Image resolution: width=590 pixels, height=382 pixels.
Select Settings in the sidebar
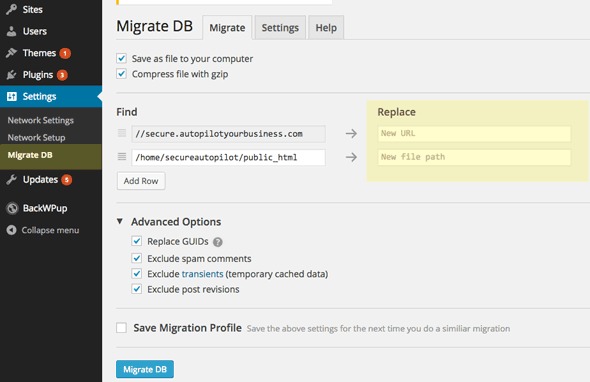pyautogui.click(x=51, y=96)
